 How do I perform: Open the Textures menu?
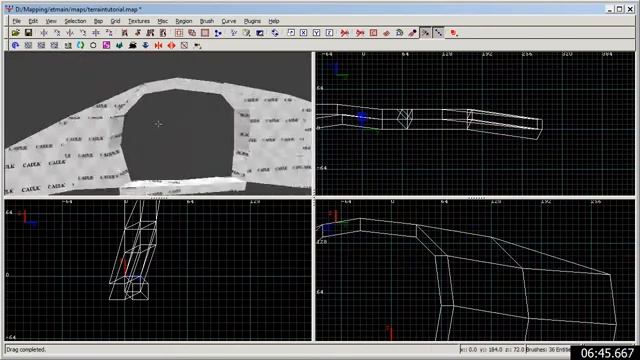pos(139,21)
